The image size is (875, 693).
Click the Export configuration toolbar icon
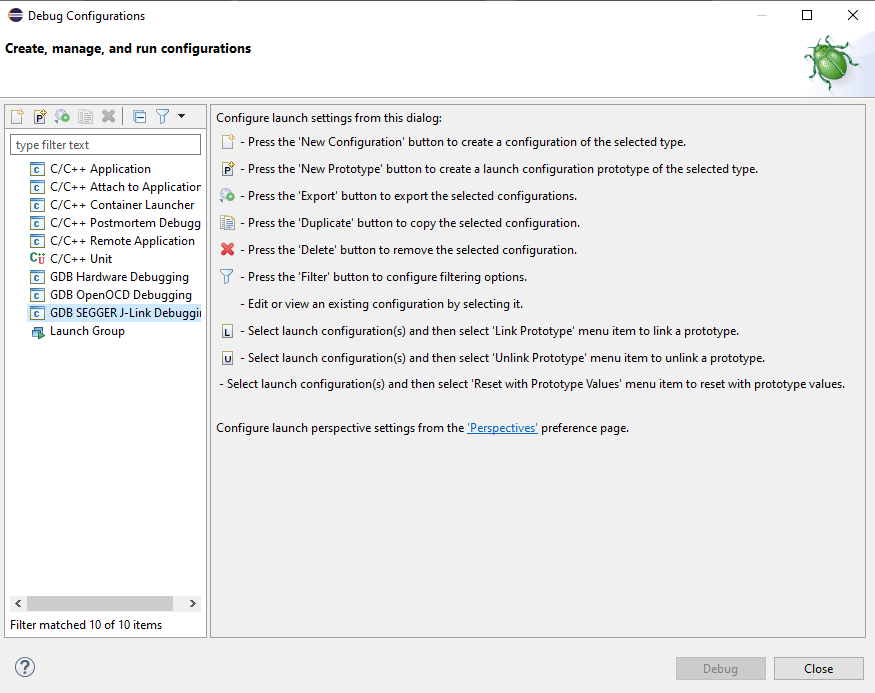[x=62, y=116]
